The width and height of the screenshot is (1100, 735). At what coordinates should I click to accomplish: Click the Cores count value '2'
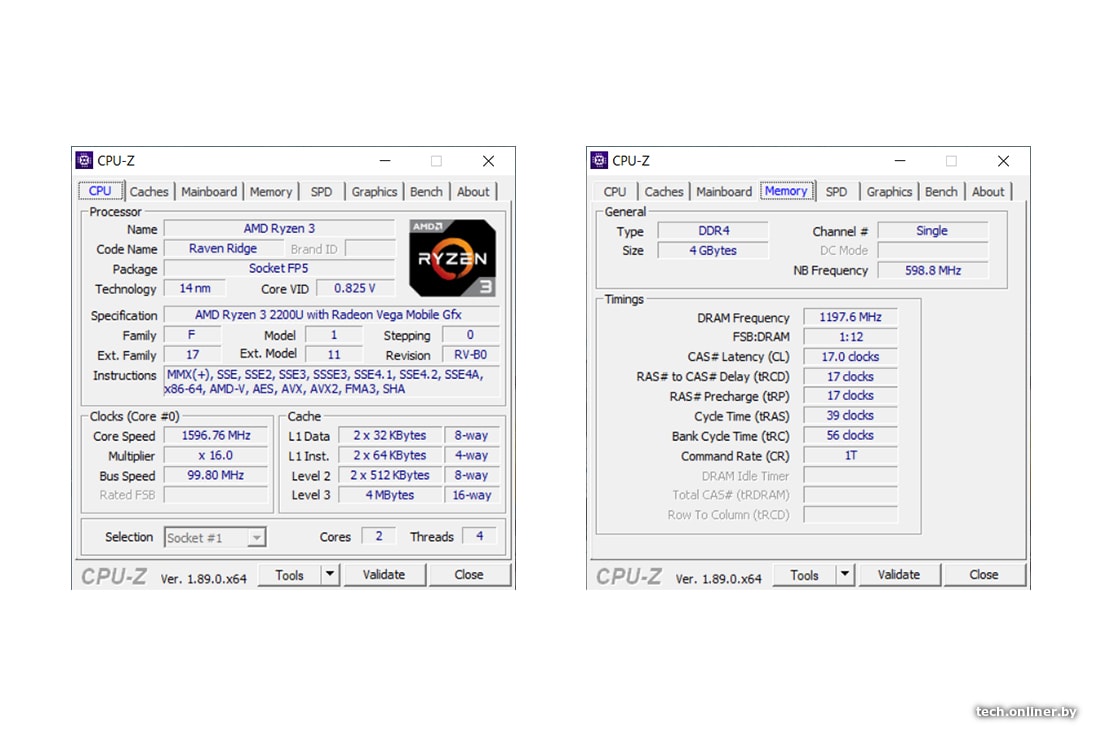(379, 537)
